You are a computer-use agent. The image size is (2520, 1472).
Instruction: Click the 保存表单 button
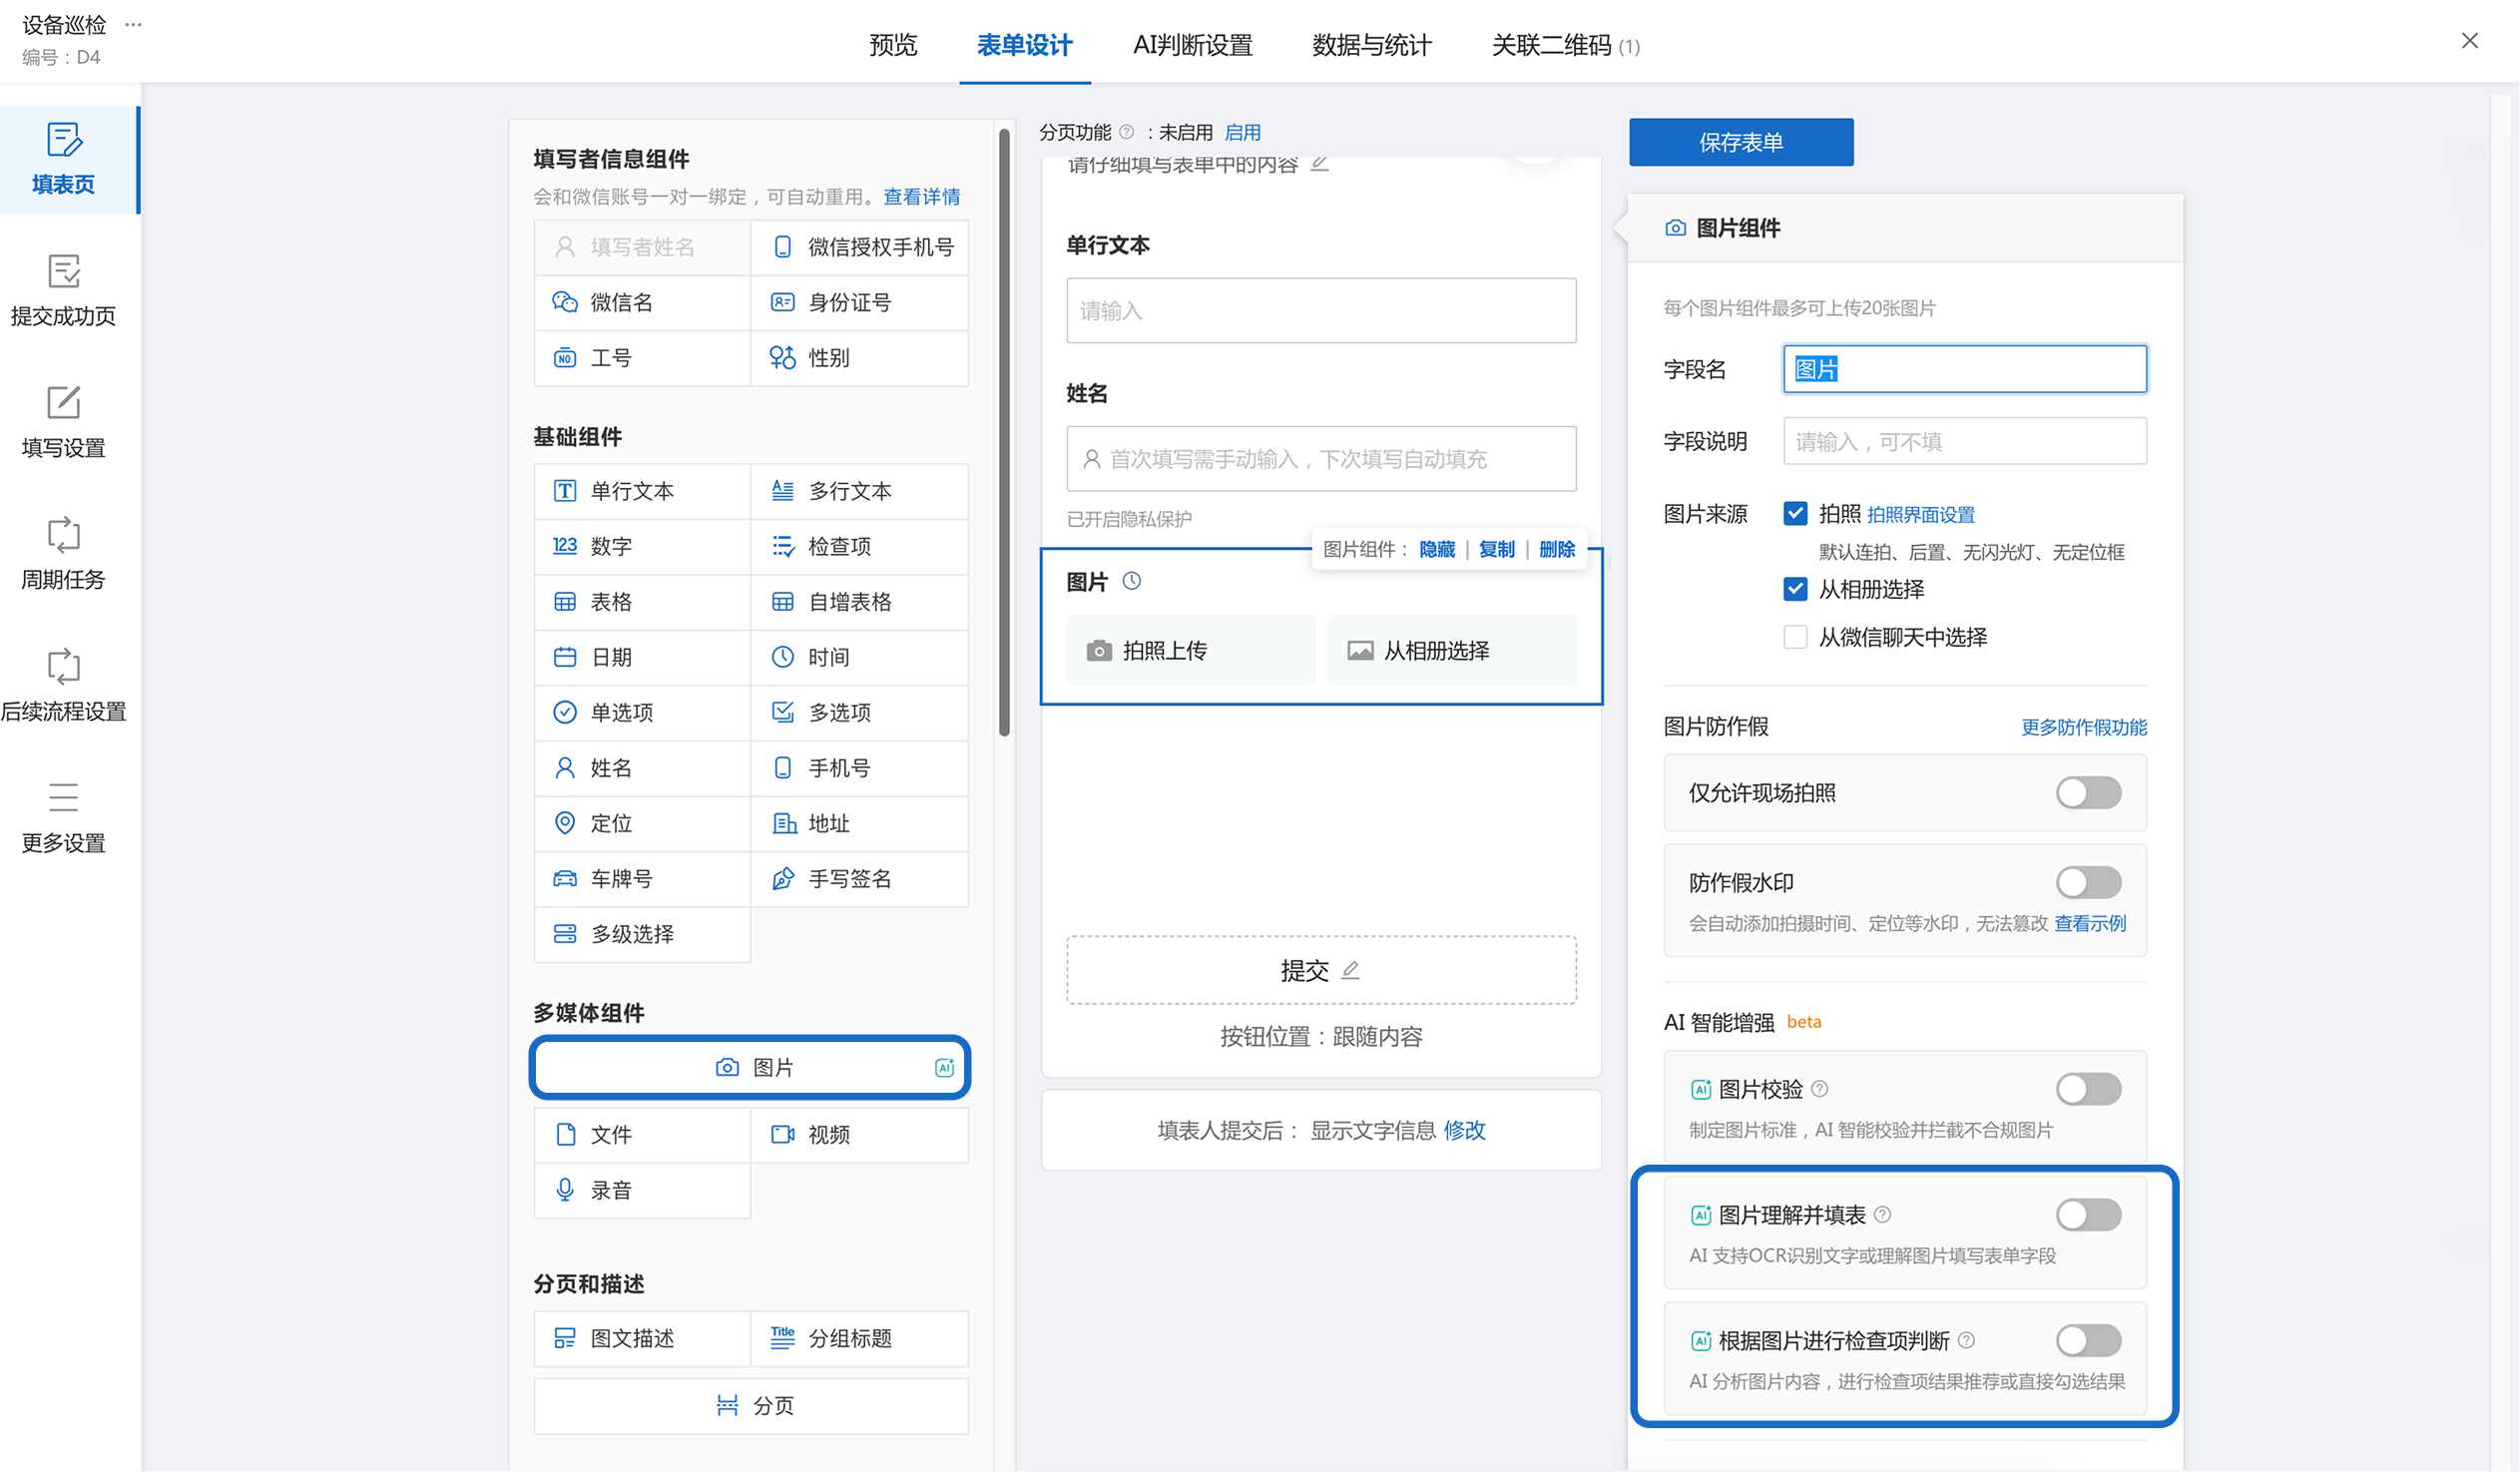pos(1741,142)
